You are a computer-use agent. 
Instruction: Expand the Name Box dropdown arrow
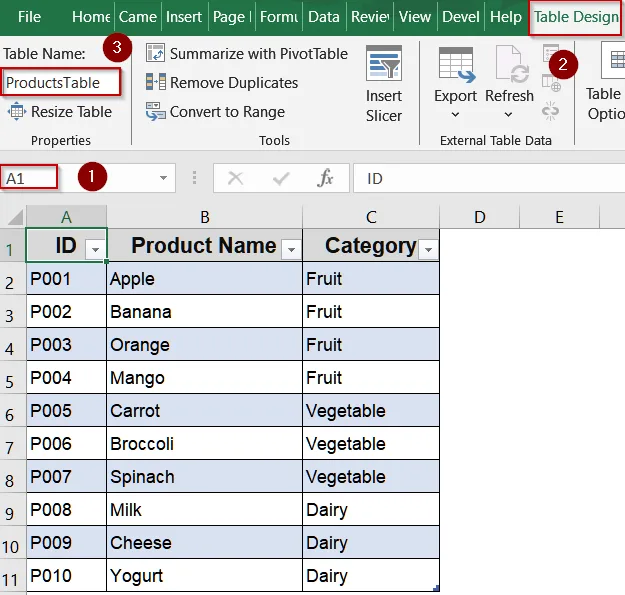point(163,178)
